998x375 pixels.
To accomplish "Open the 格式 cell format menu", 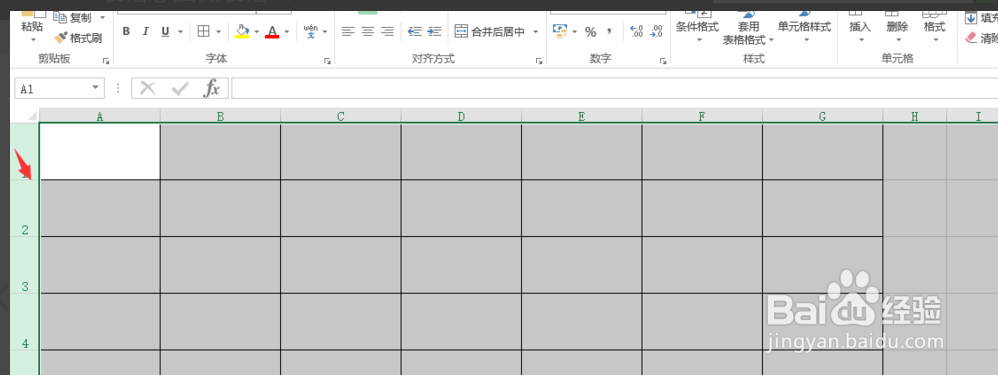I will (x=934, y=27).
